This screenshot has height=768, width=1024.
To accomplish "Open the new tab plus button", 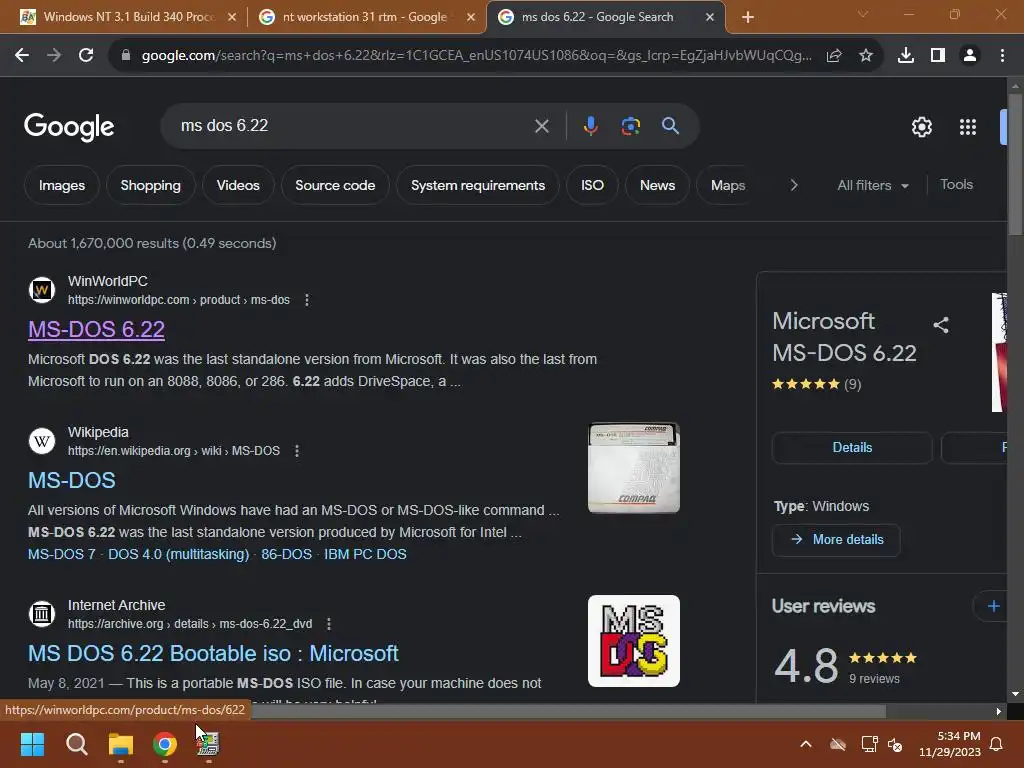I will tap(748, 17).
